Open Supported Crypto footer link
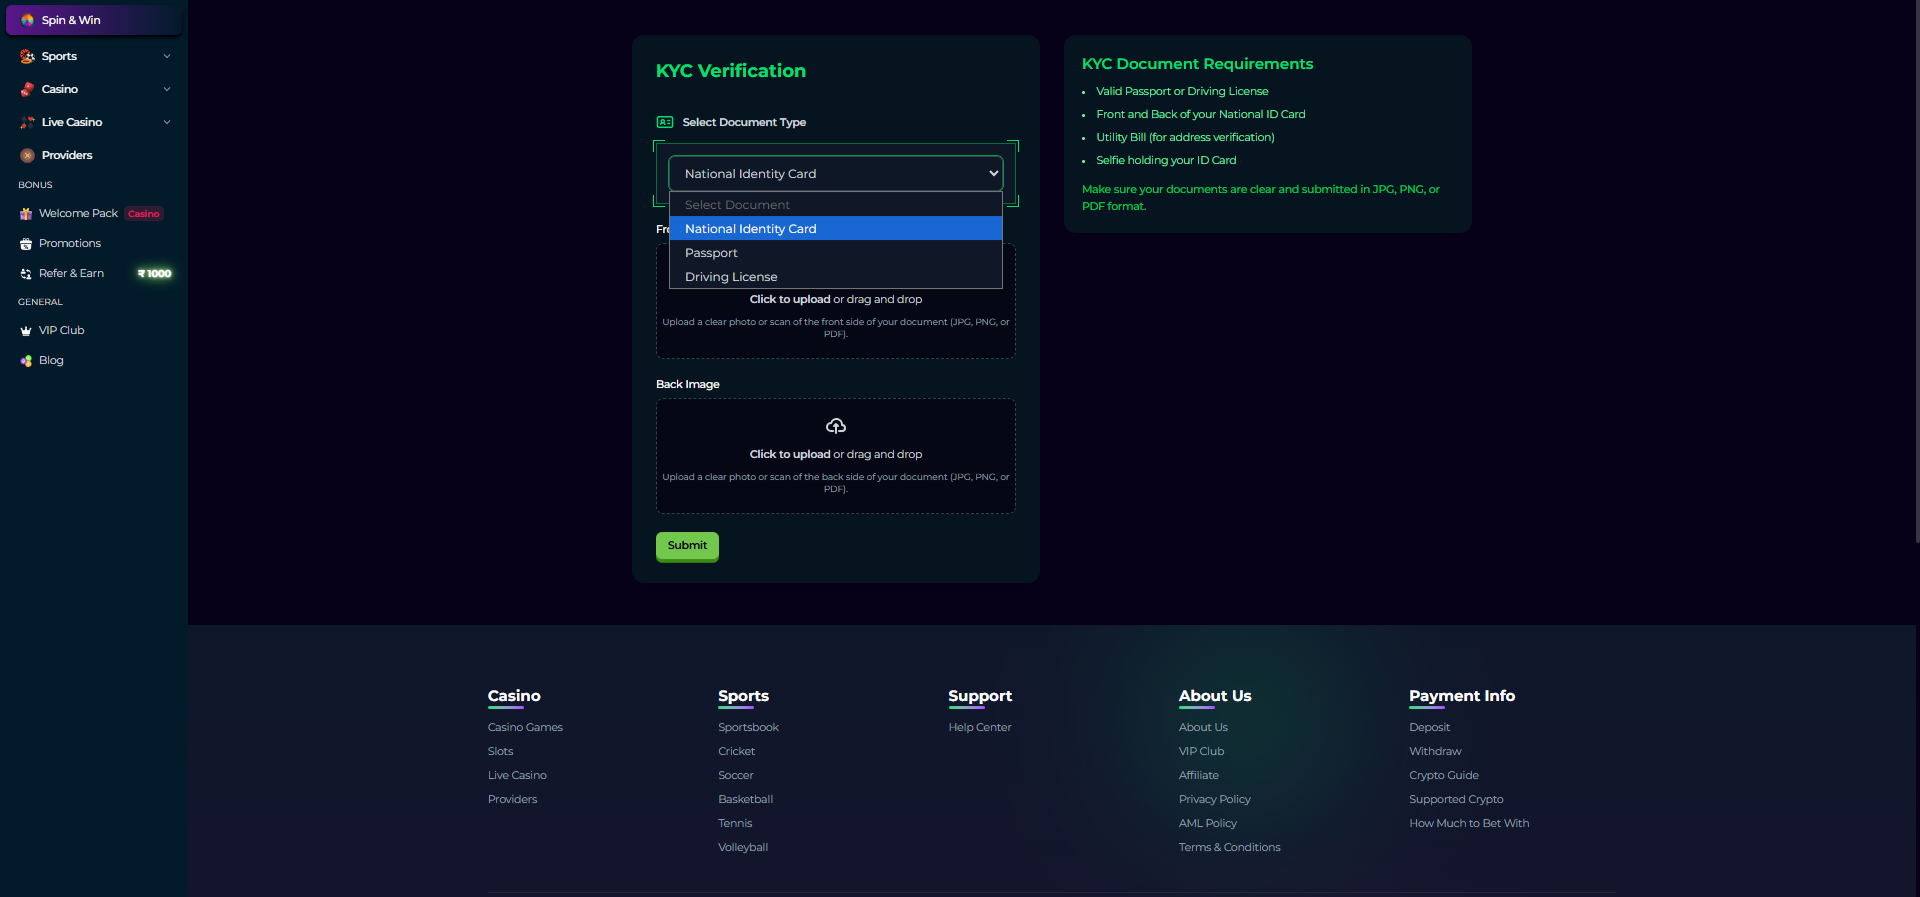The width and height of the screenshot is (1920, 897). [x=1456, y=800]
